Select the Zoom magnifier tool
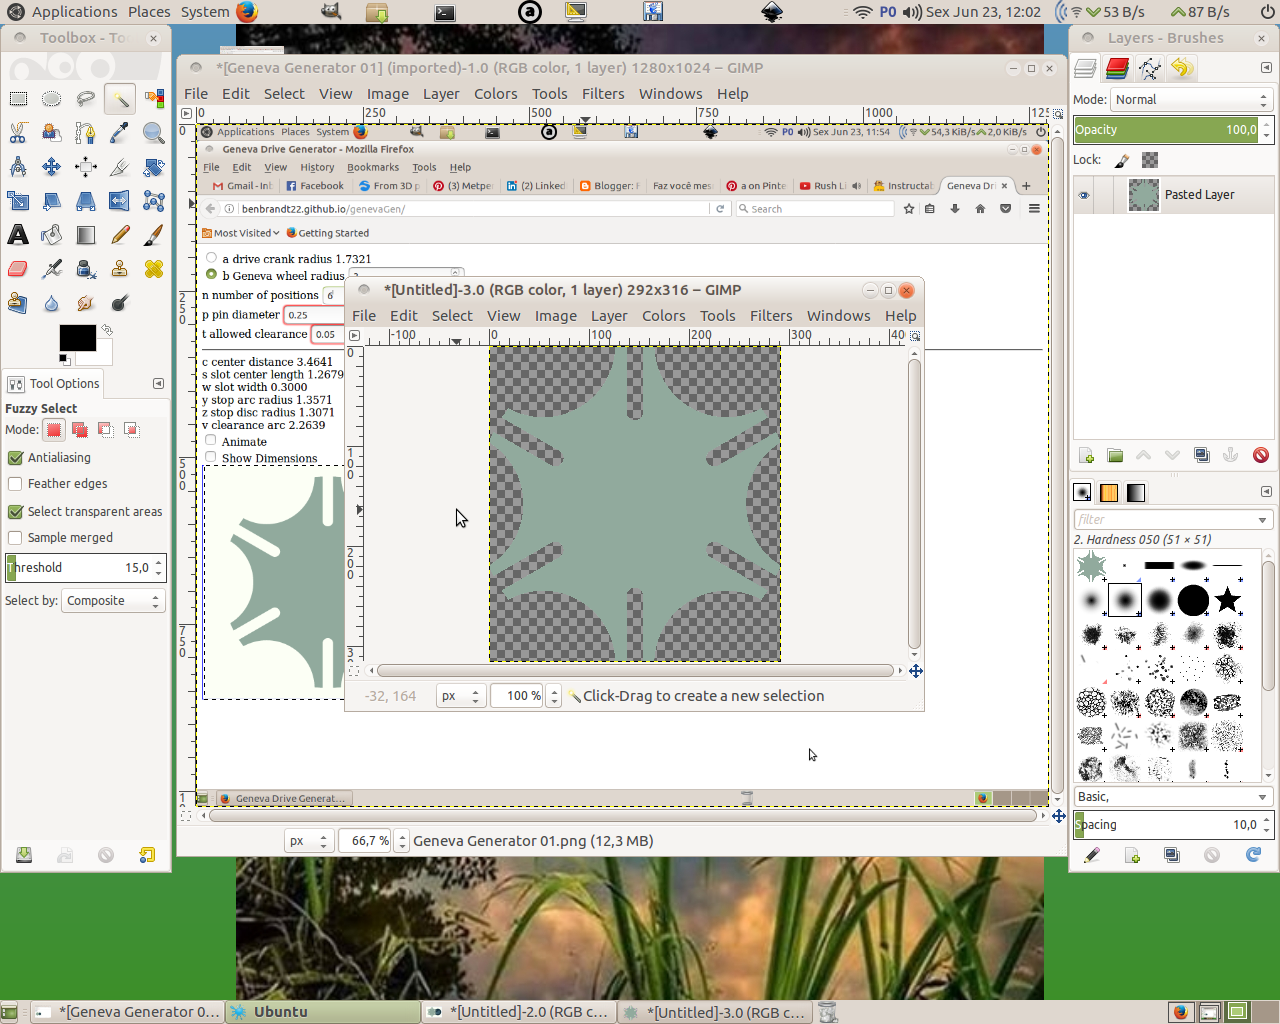The width and height of the screenshot is (1280, 1024). pos(154,132)
